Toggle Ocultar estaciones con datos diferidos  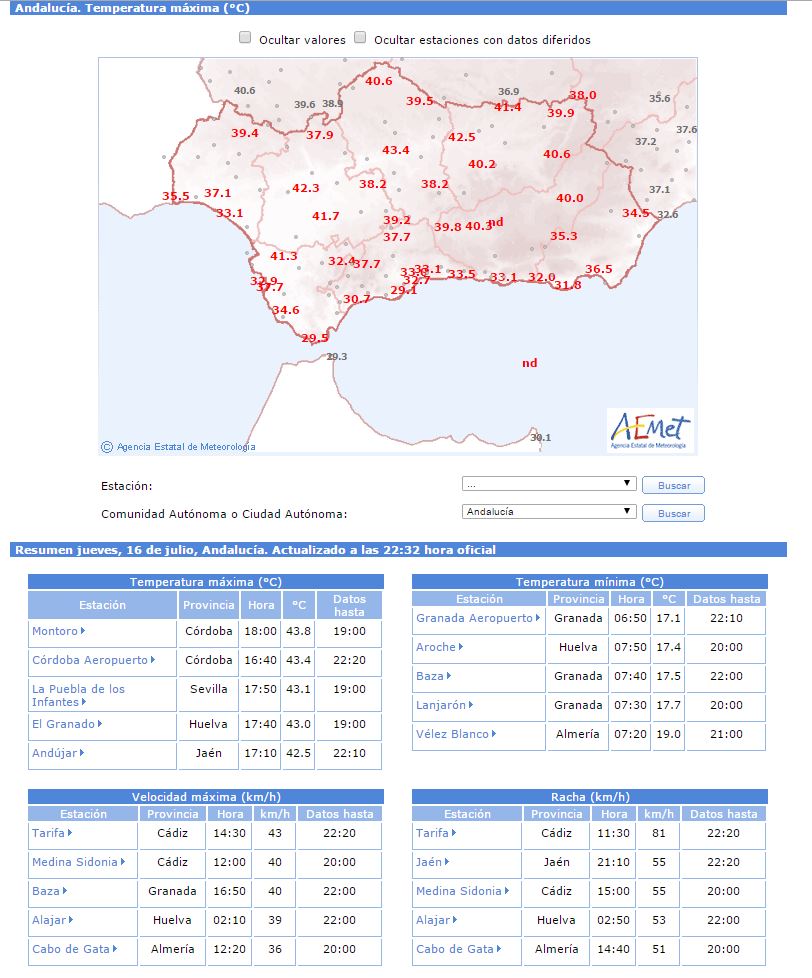[x=360, y=37]
